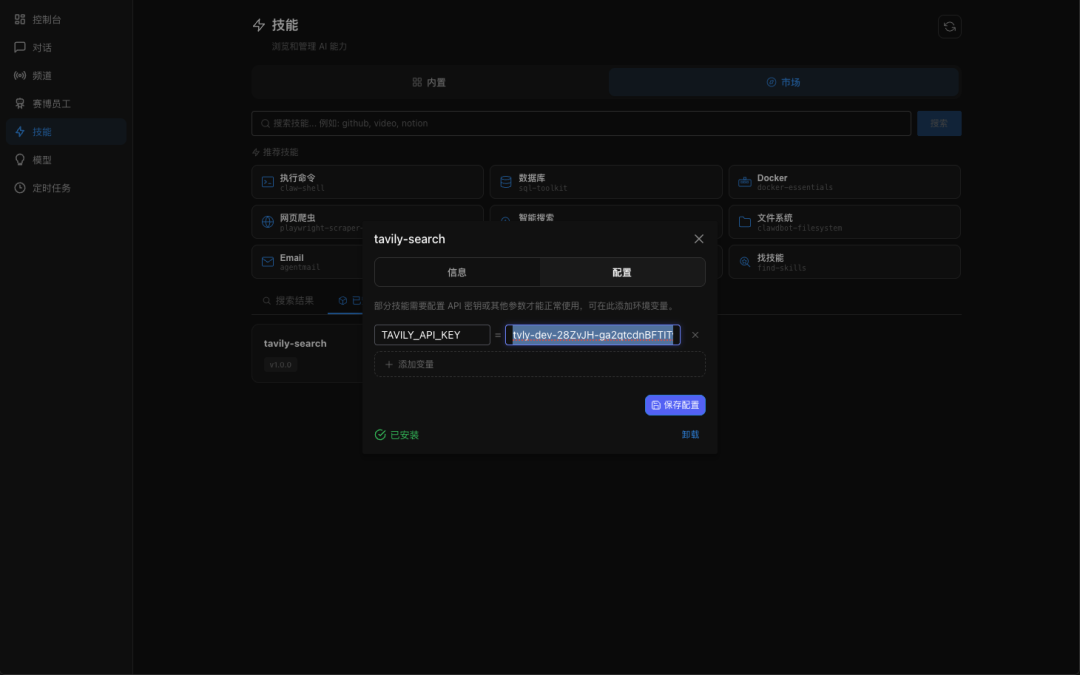1080x675 pixels.
Task: Close the tavily-search dialog
Action: point(698,239)
